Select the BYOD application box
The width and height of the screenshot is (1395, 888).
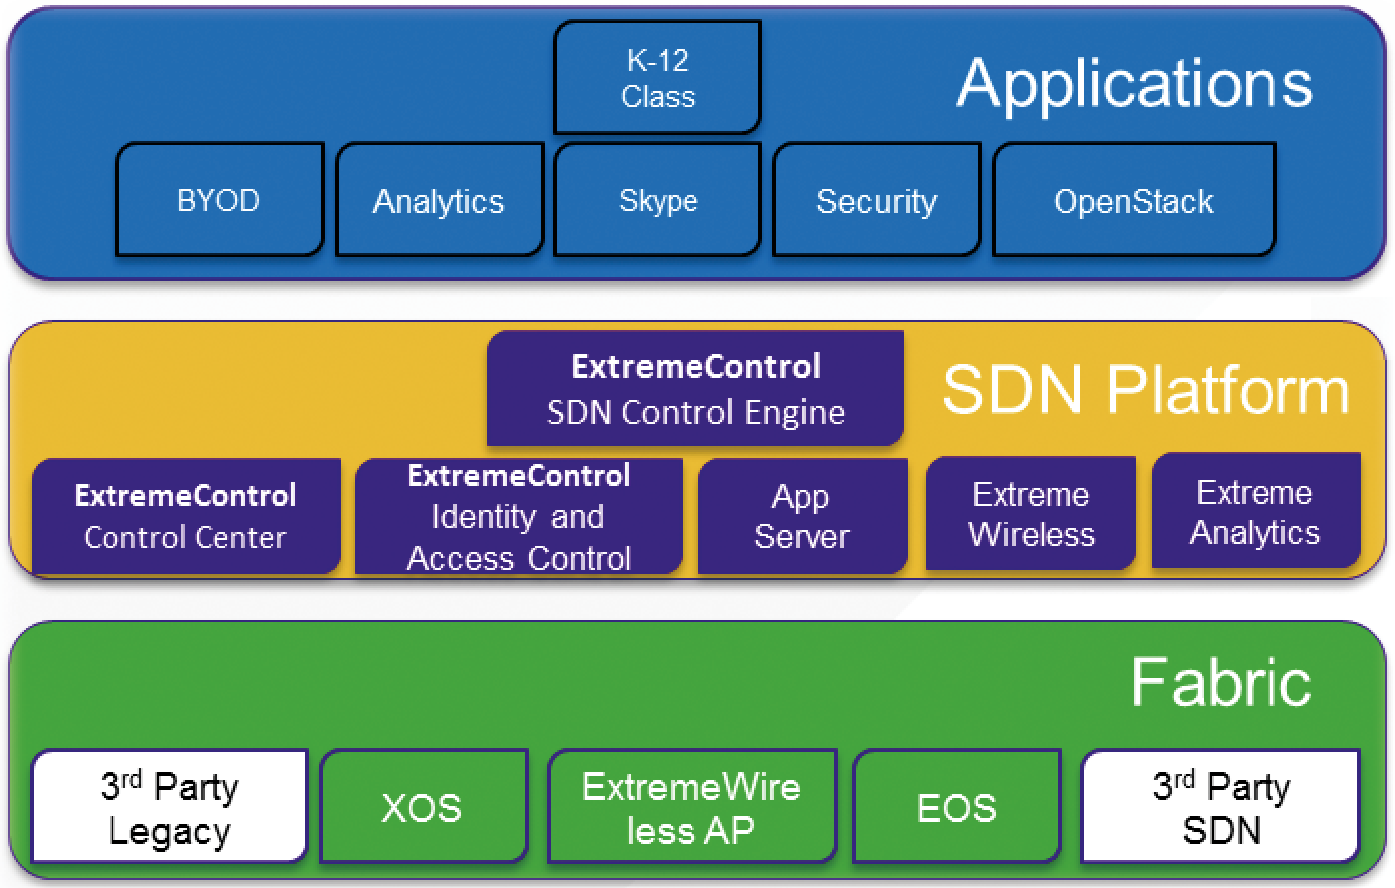pyautogui.click(x=219, y=200)
